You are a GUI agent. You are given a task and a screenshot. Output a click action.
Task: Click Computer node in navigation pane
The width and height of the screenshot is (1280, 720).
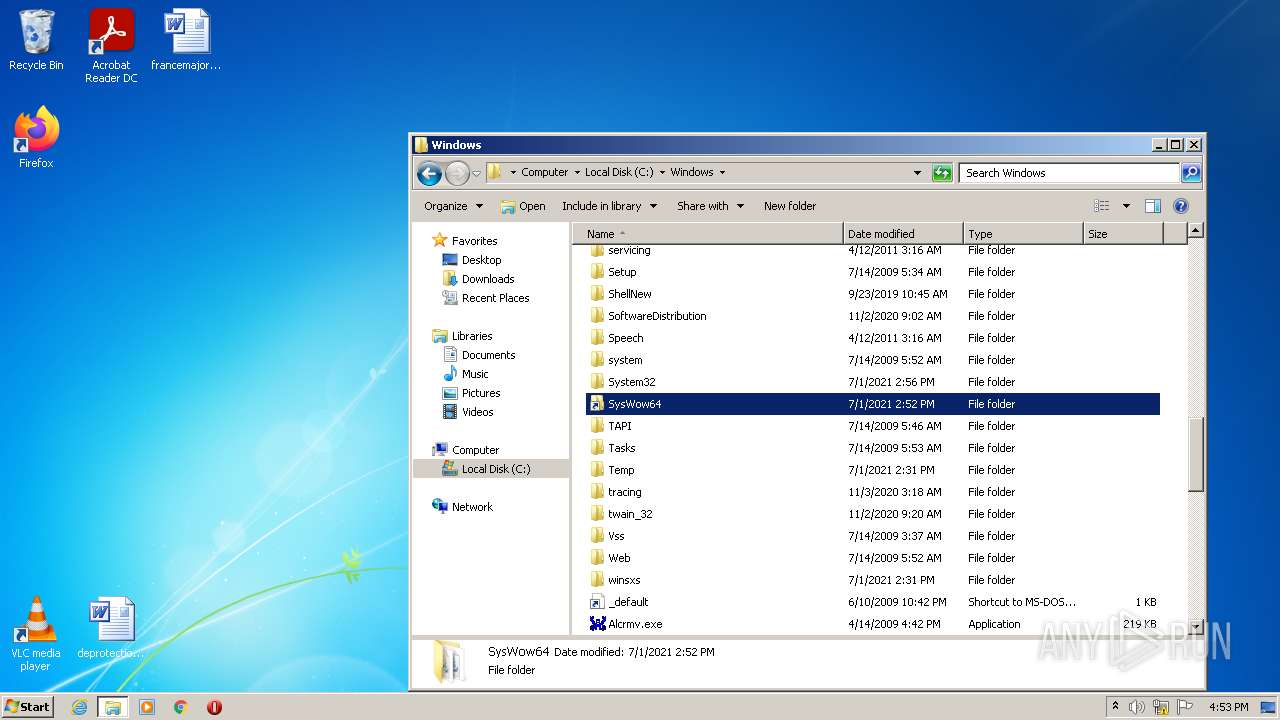[475, 450]
